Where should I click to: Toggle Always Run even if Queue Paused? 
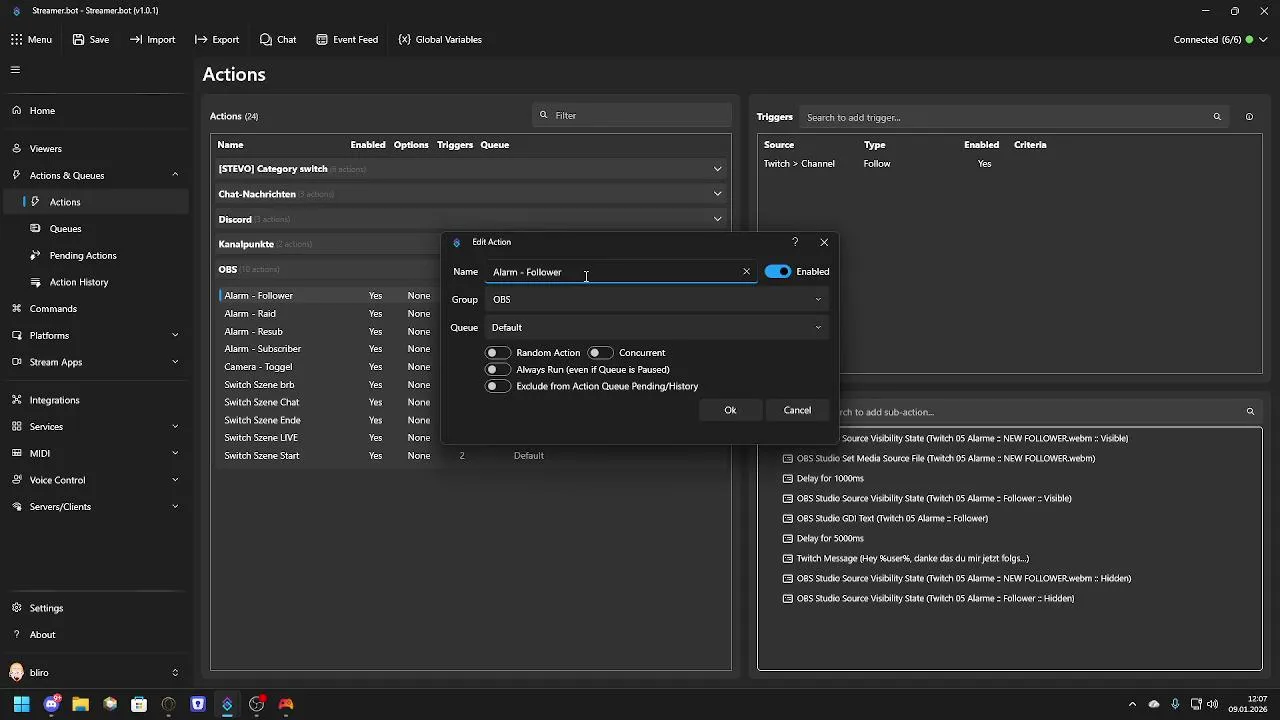point(497,370)
